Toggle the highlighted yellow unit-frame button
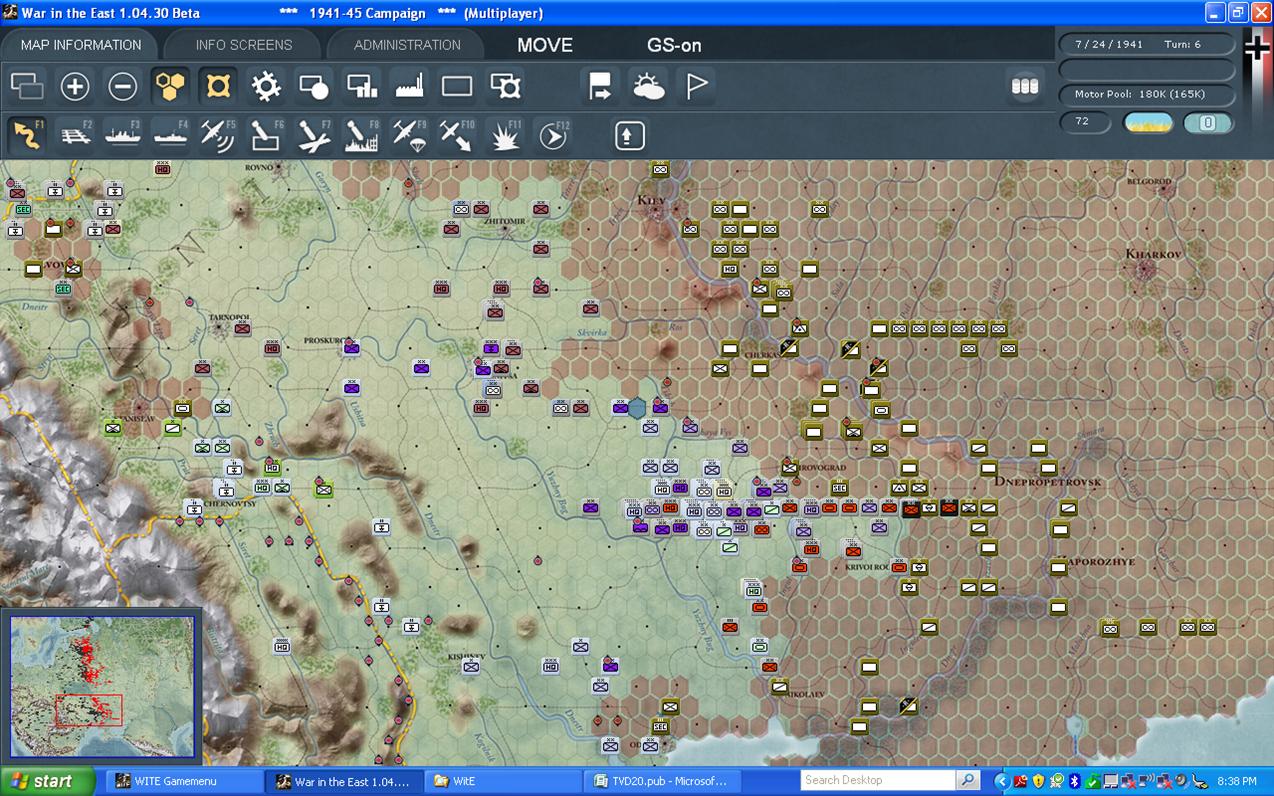Viewport: 1274px width, 796px height. tap(218, 87)
